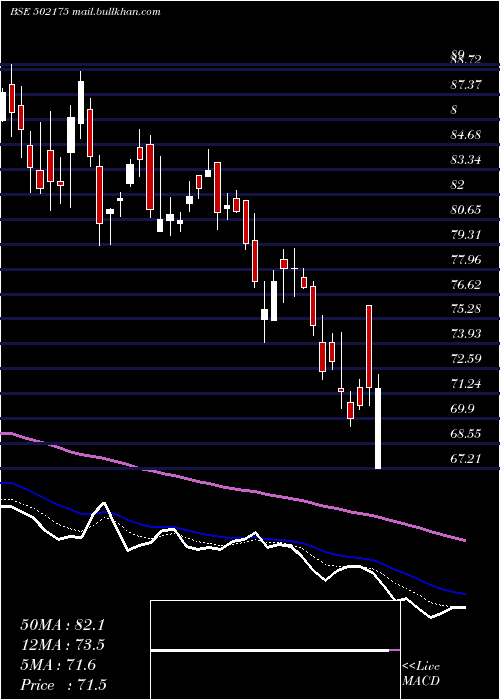The height and width of the screenshot is (700, 500).
Task: Click the <<Live MACD label
Action: click(421, 674)
